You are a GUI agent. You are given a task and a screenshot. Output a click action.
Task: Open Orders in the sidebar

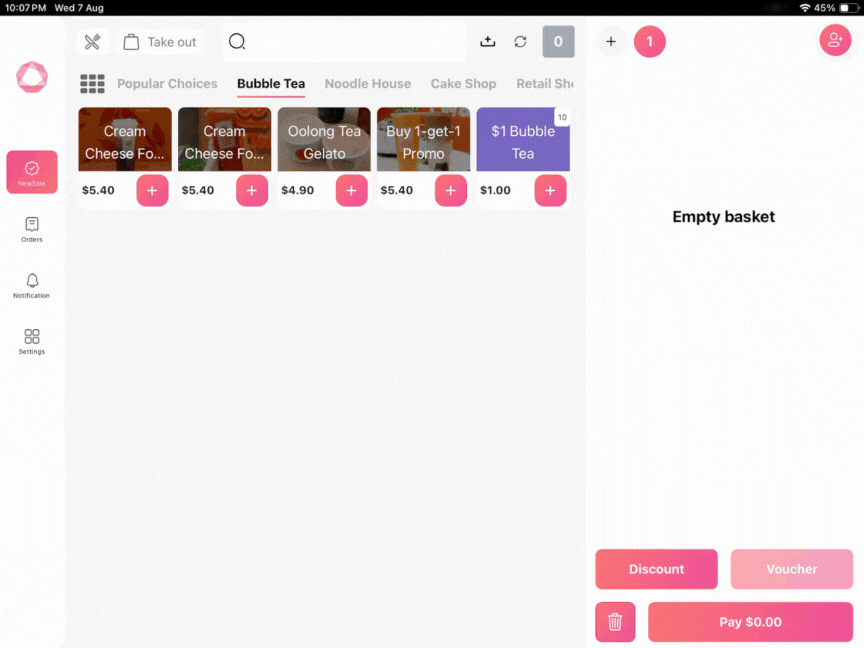click(x=32, y=229)
